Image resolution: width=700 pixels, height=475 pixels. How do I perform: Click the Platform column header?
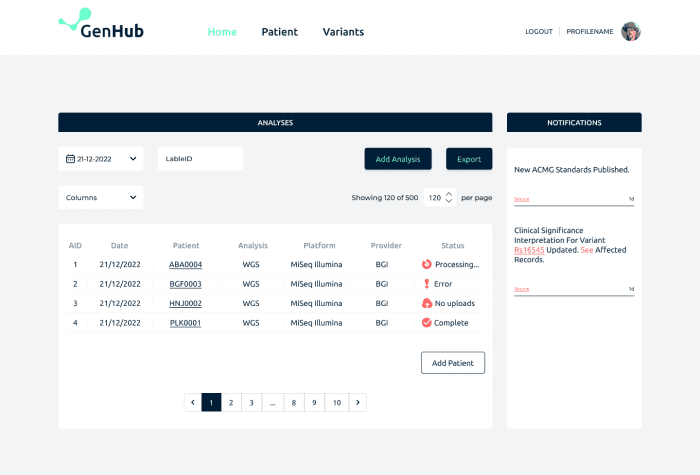click(319, 246)
